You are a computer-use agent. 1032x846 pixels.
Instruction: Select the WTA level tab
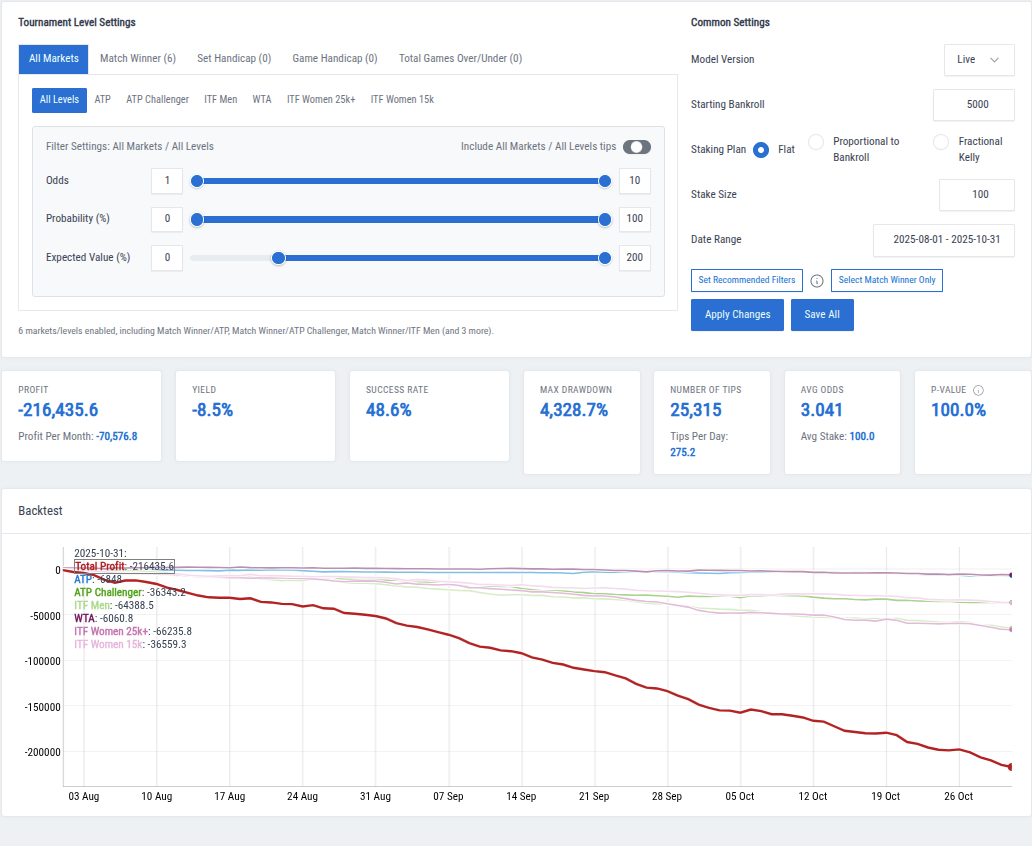260,99
